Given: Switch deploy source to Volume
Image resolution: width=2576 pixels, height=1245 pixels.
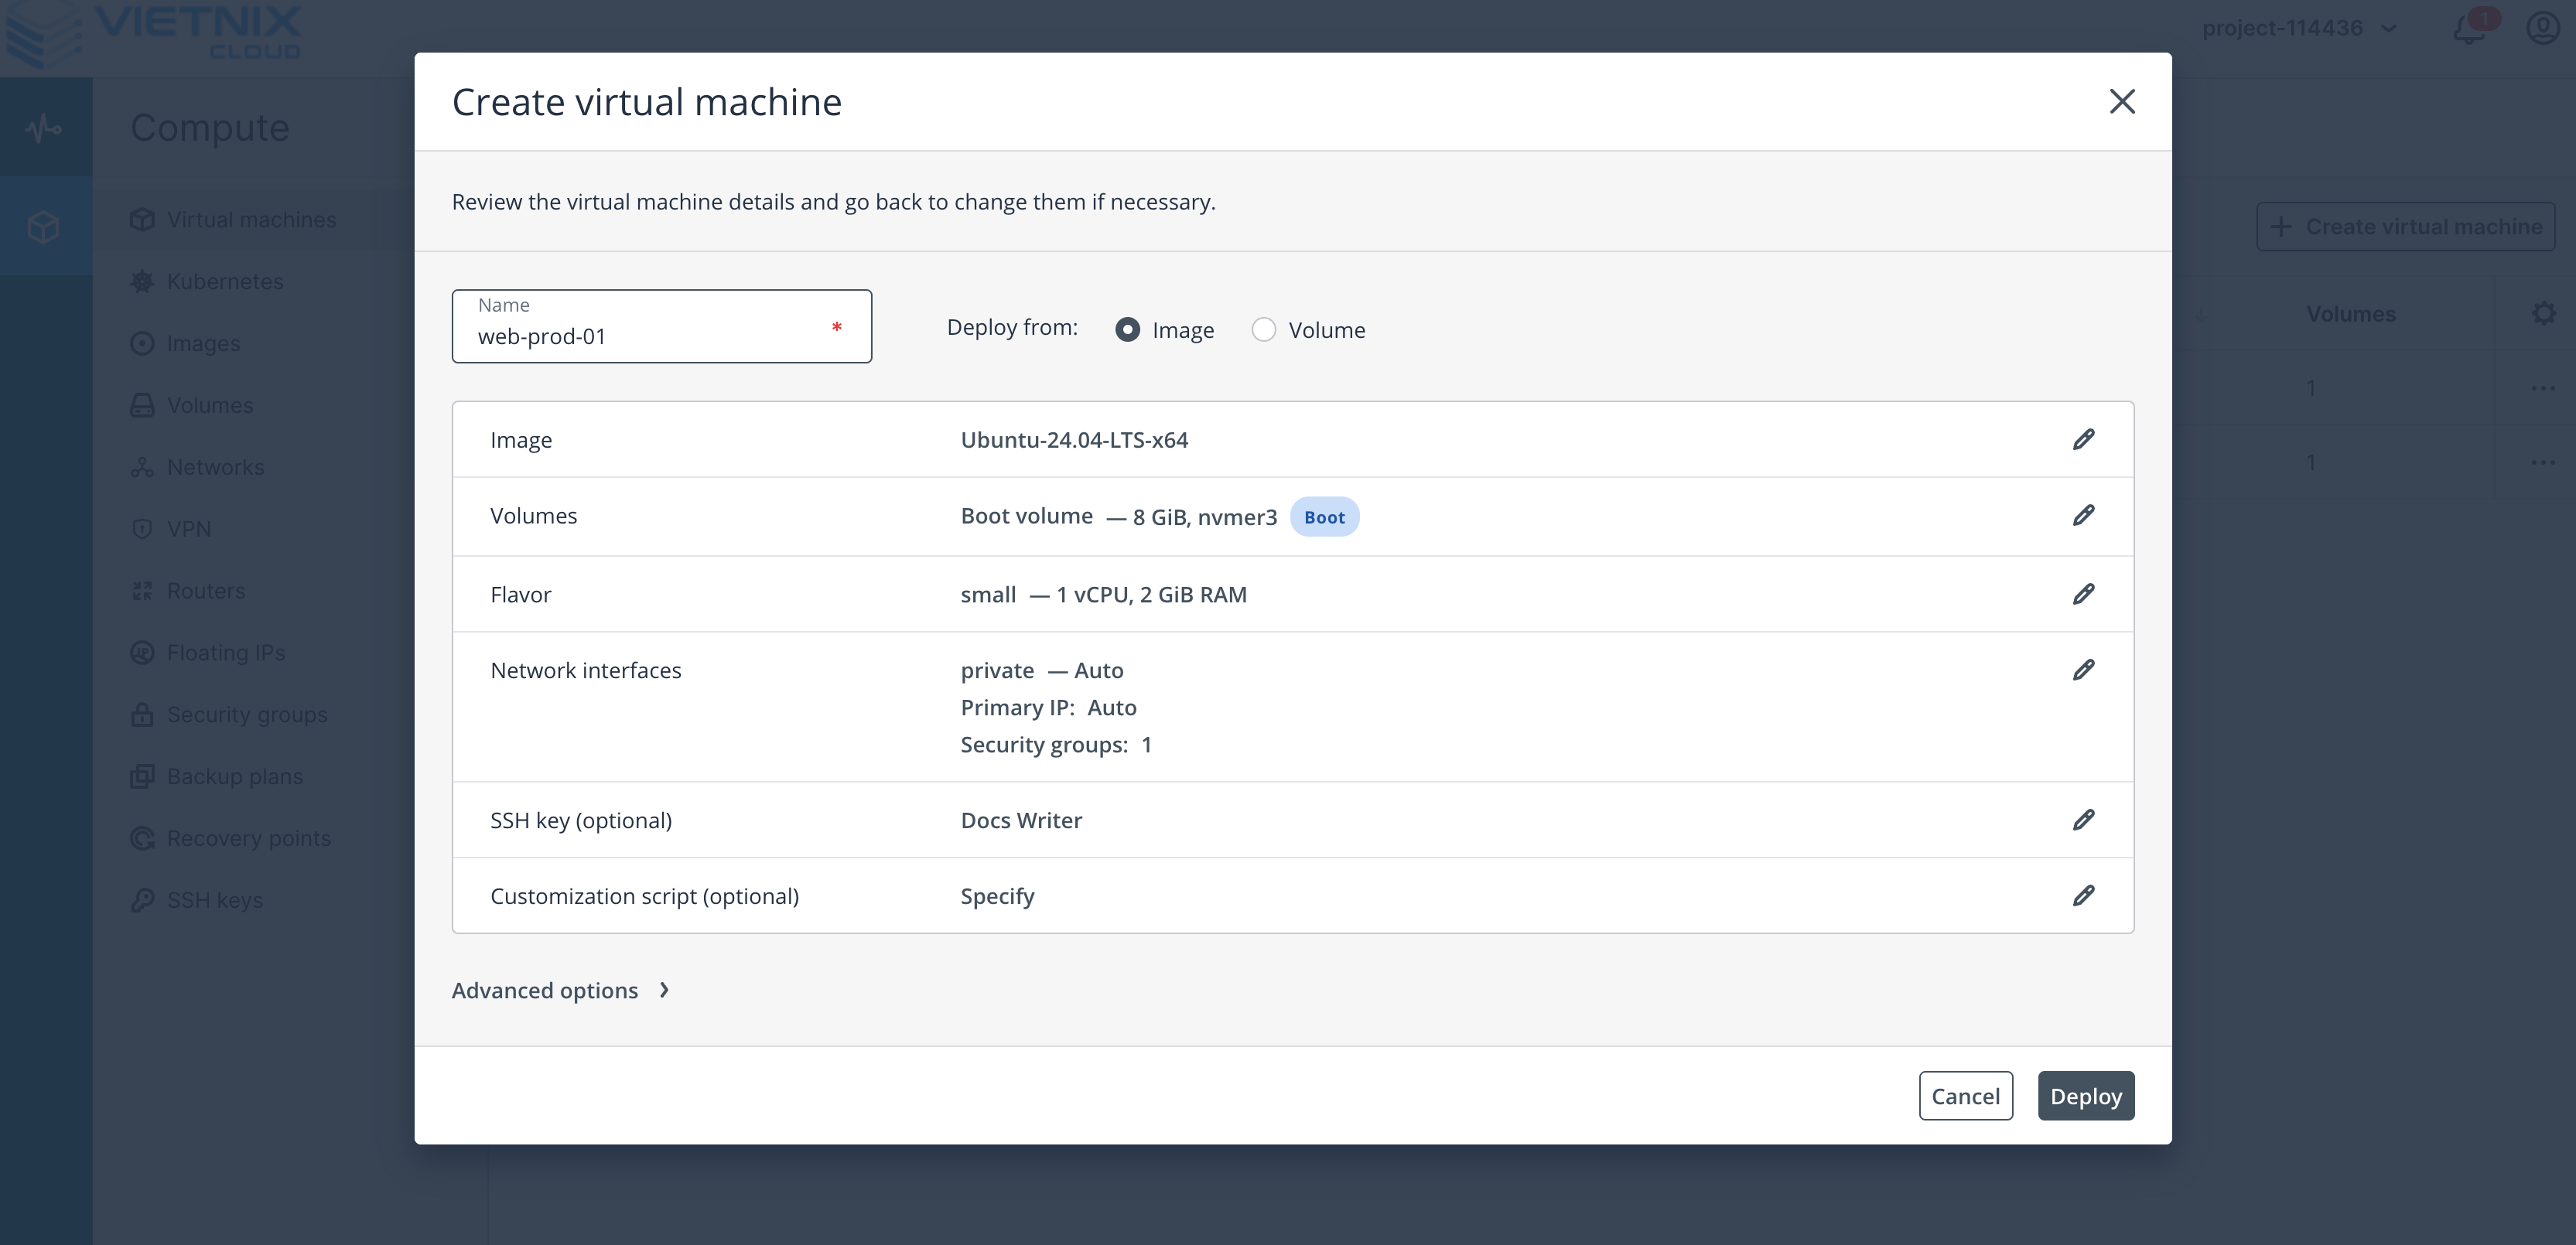Looking at the screenshot, I should pyautogui.click(x=1264, y=329).
